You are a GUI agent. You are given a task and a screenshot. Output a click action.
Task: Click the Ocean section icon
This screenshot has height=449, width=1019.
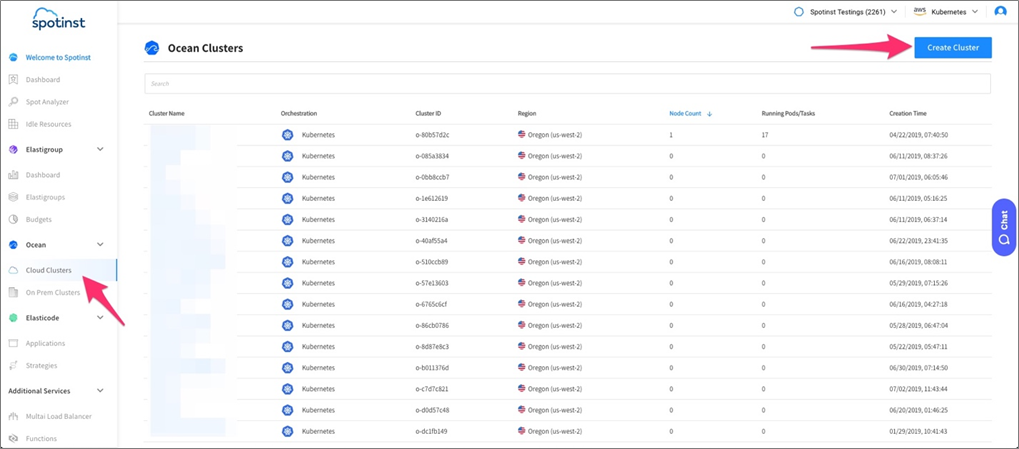tap(13, 245)
